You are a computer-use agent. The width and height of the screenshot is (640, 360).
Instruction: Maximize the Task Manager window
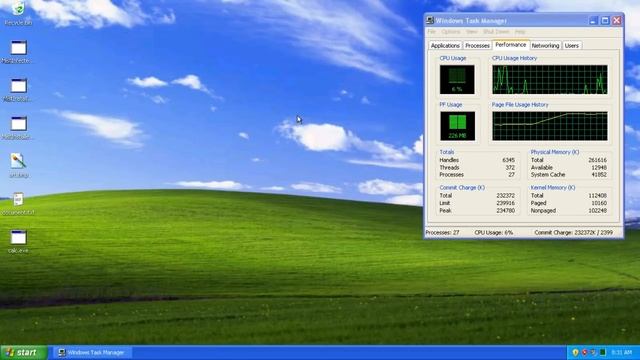(x=605, y=20)
